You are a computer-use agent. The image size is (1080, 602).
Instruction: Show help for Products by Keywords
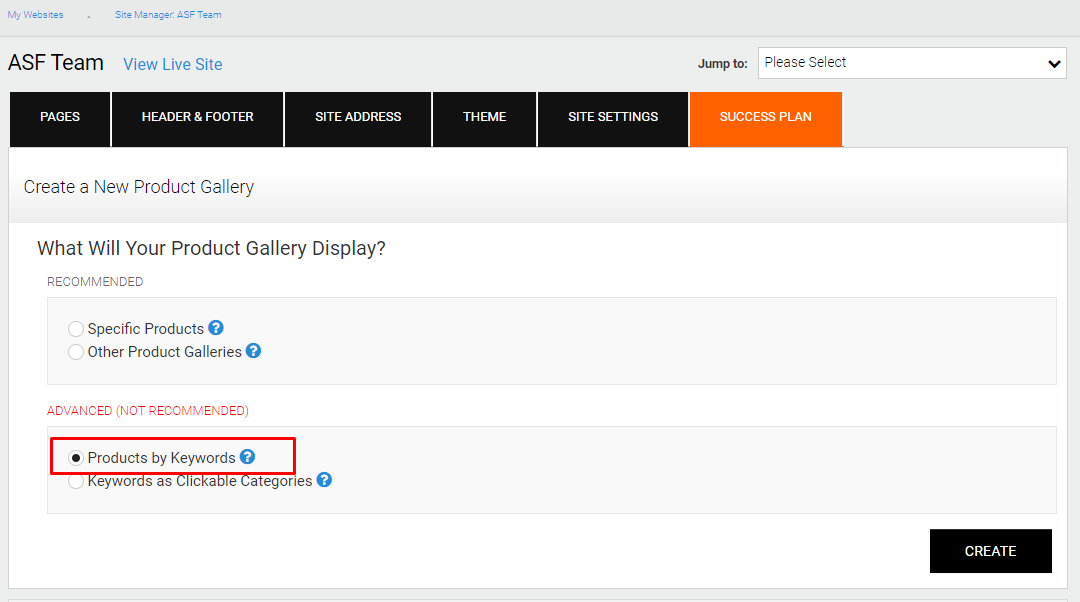(247, 457)
